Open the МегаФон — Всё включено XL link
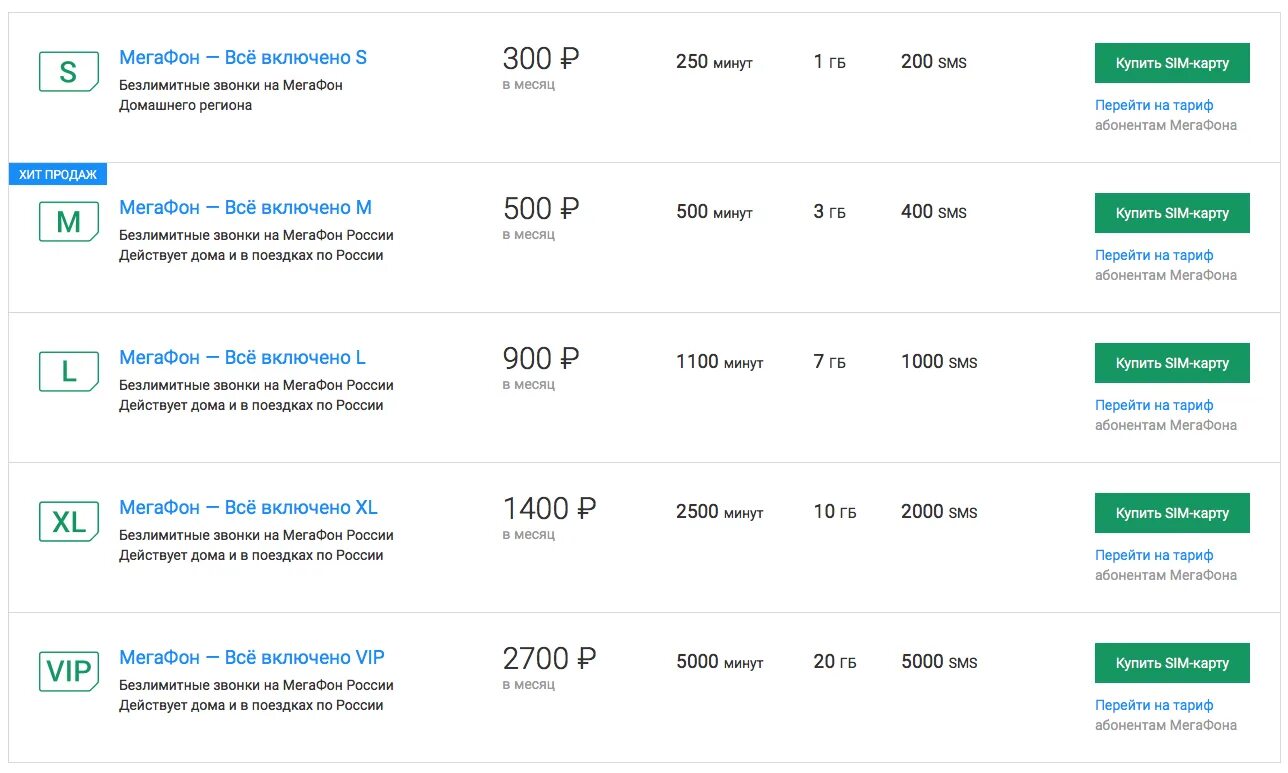The image size is (1288, 773). click(248, 508)
